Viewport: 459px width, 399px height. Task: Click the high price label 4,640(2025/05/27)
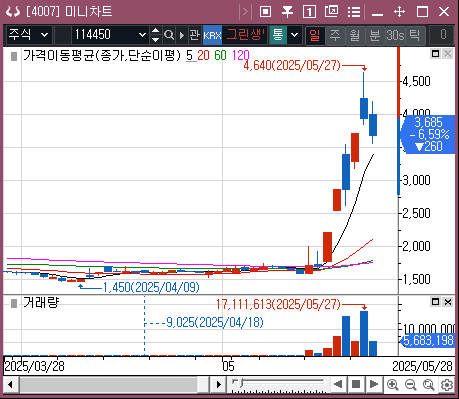[x=292, y=65]
